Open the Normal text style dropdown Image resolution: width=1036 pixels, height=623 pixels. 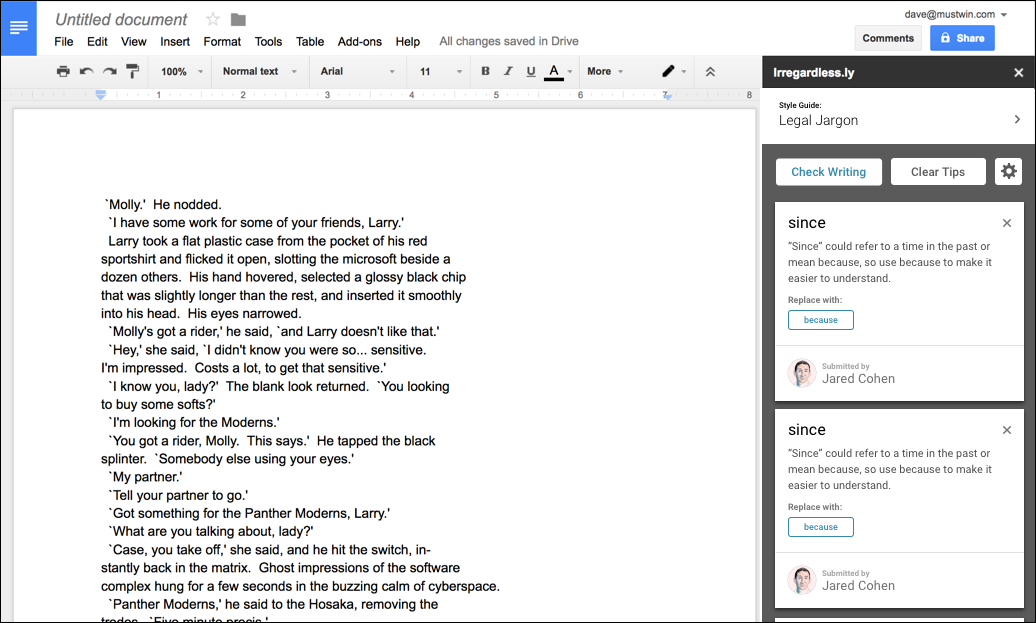260,71
